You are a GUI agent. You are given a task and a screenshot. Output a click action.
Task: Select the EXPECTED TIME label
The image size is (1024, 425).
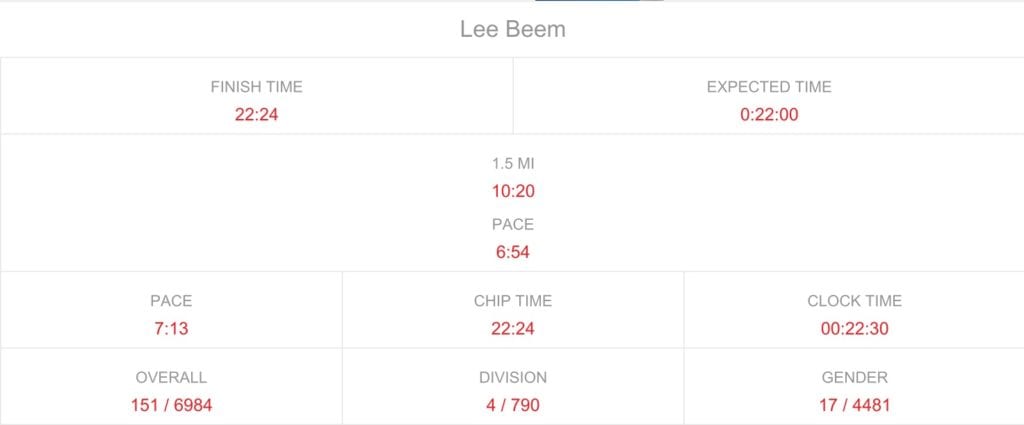[769, 87]
